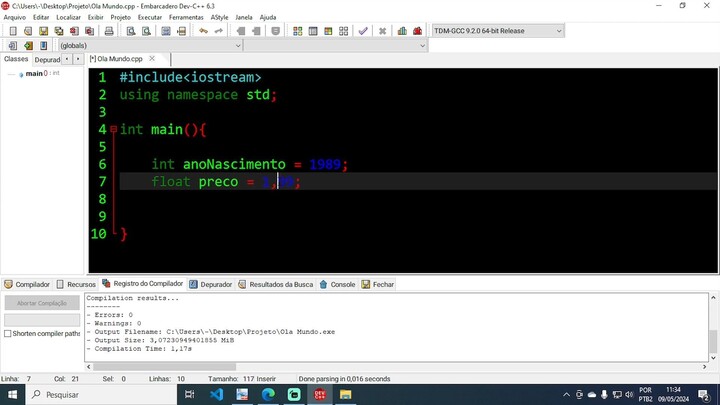Open the Exibir menu
The height and width of the screenshot is (405, 720).
[96, 17]
